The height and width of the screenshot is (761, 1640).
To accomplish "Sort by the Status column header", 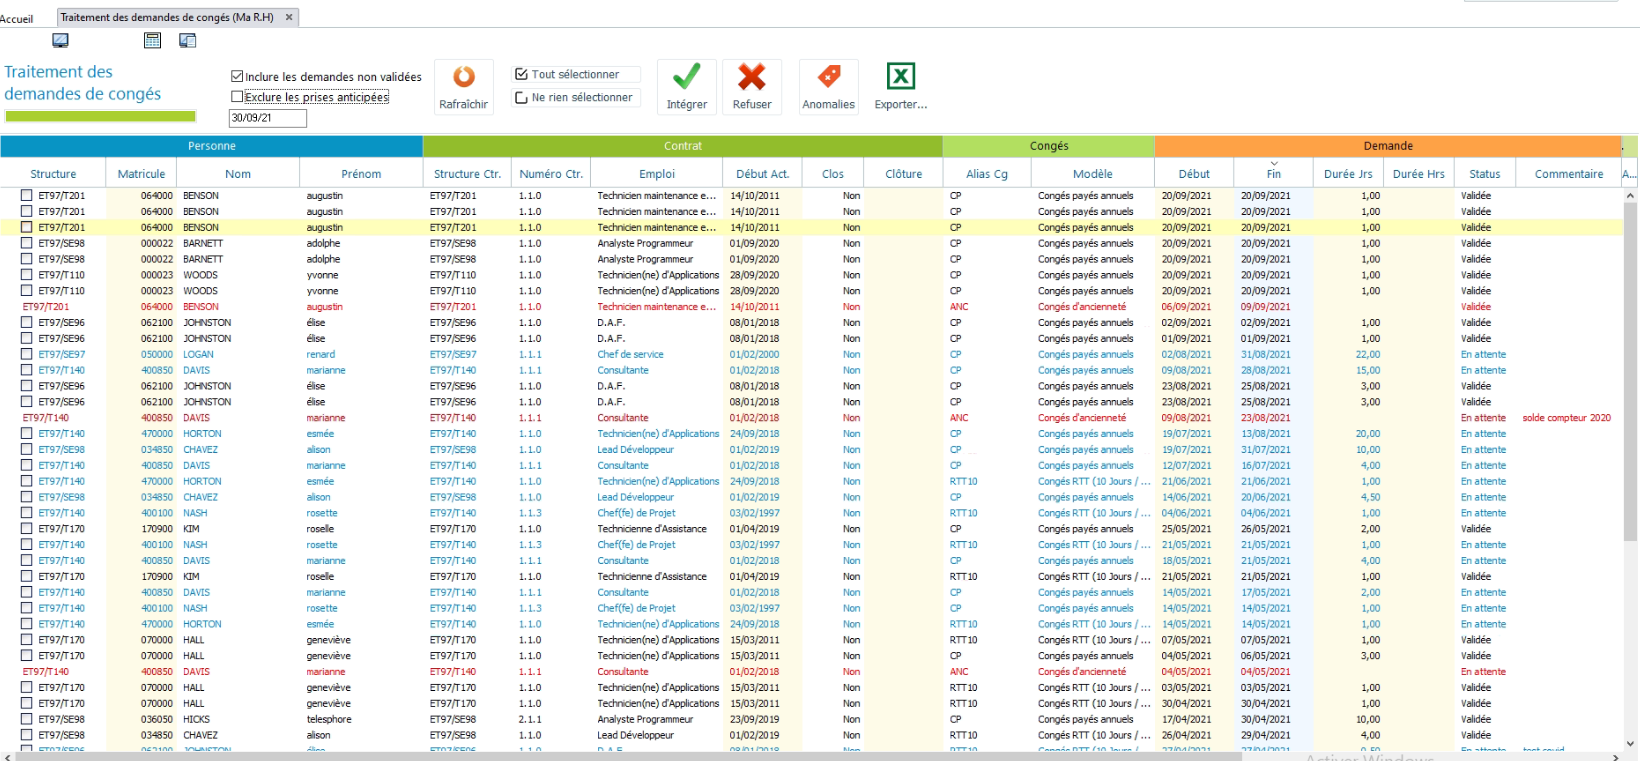I will [x=1485, y=174].
